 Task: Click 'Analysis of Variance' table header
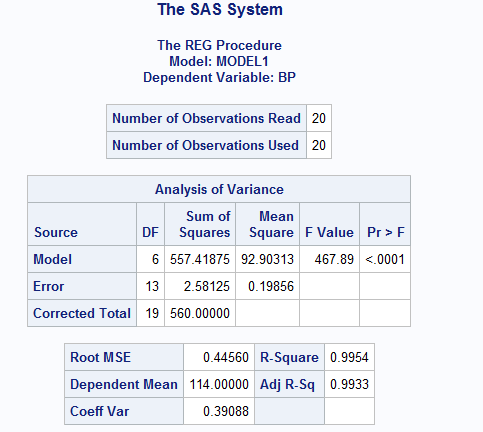219,189
